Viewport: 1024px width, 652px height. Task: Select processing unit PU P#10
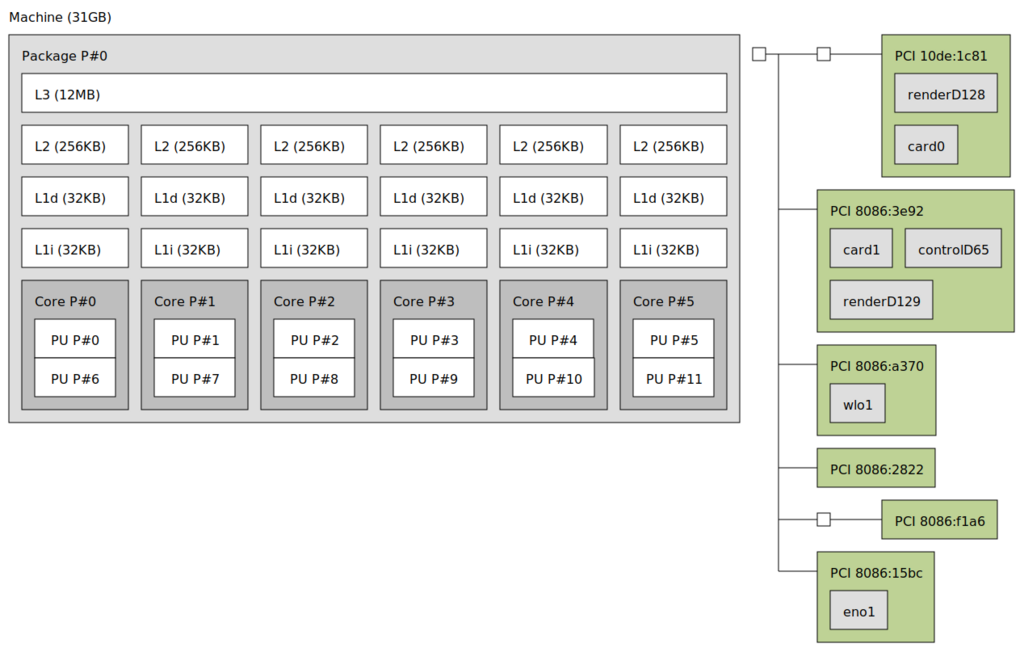coord(554,378)
